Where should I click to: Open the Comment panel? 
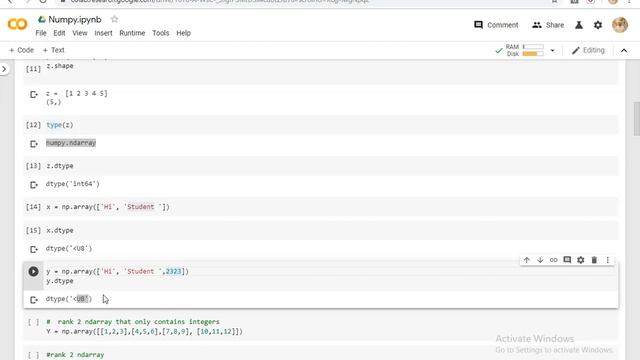[x=496, y=25]
